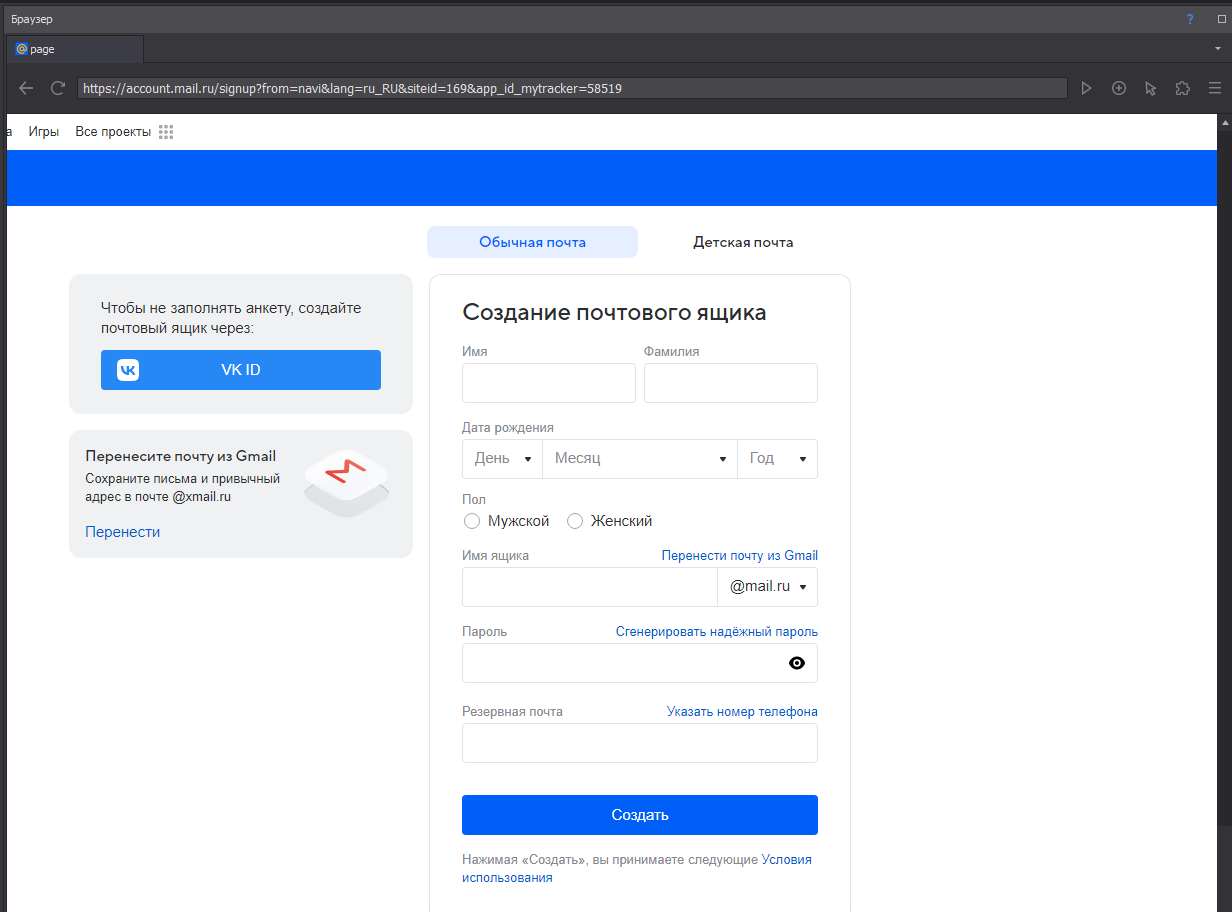Click Сгенерировать надёжный пароль link

[x=716, y=632]
